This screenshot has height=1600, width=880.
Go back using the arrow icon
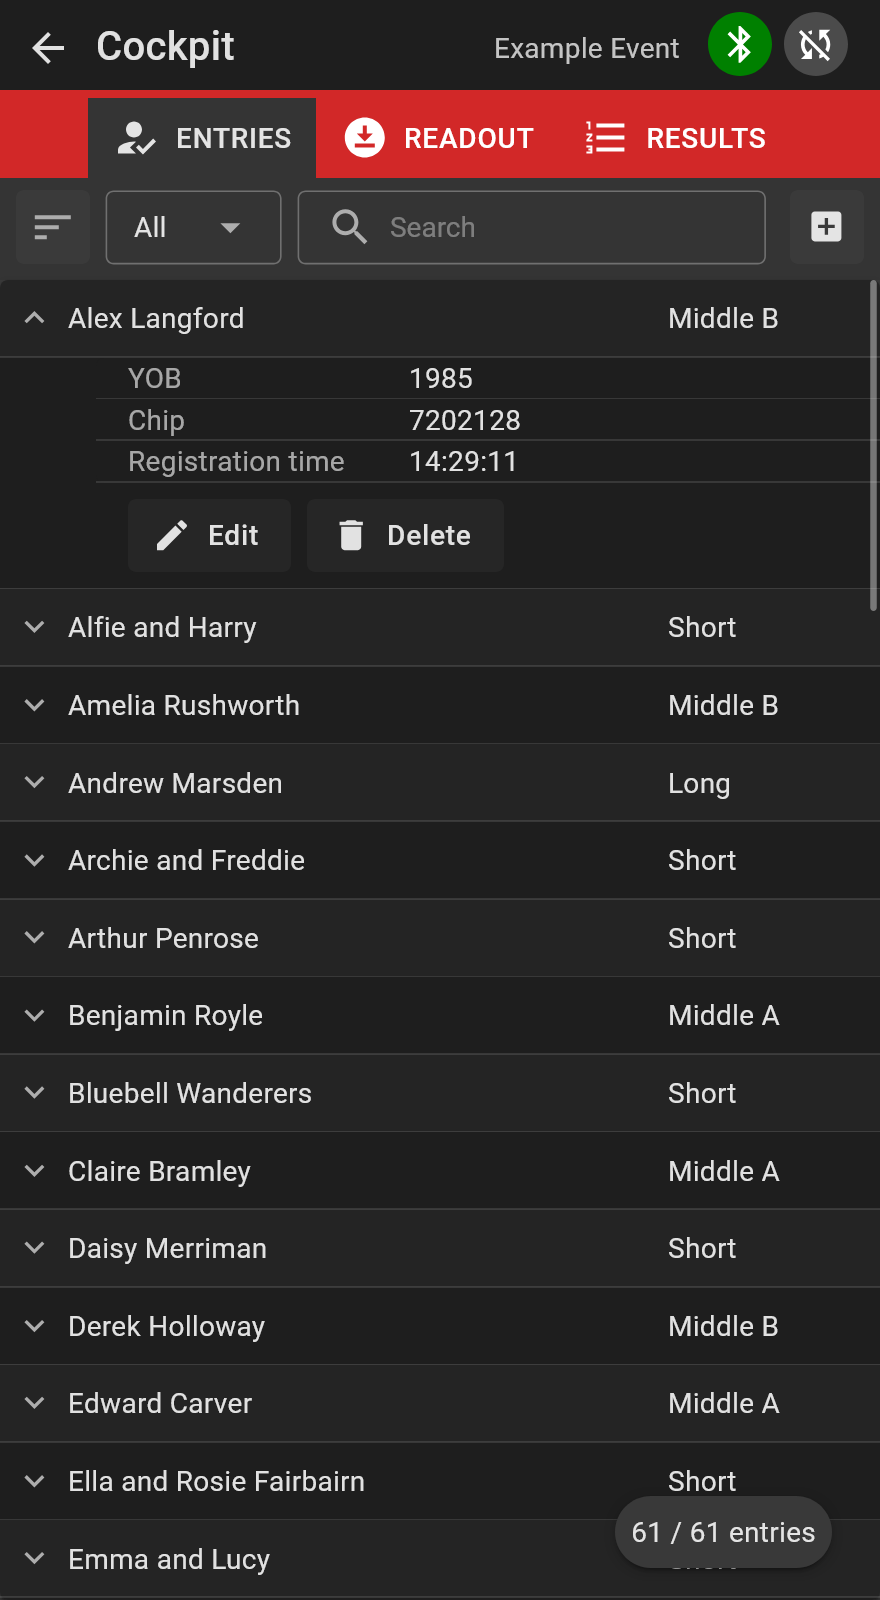(x=48, y=47)
